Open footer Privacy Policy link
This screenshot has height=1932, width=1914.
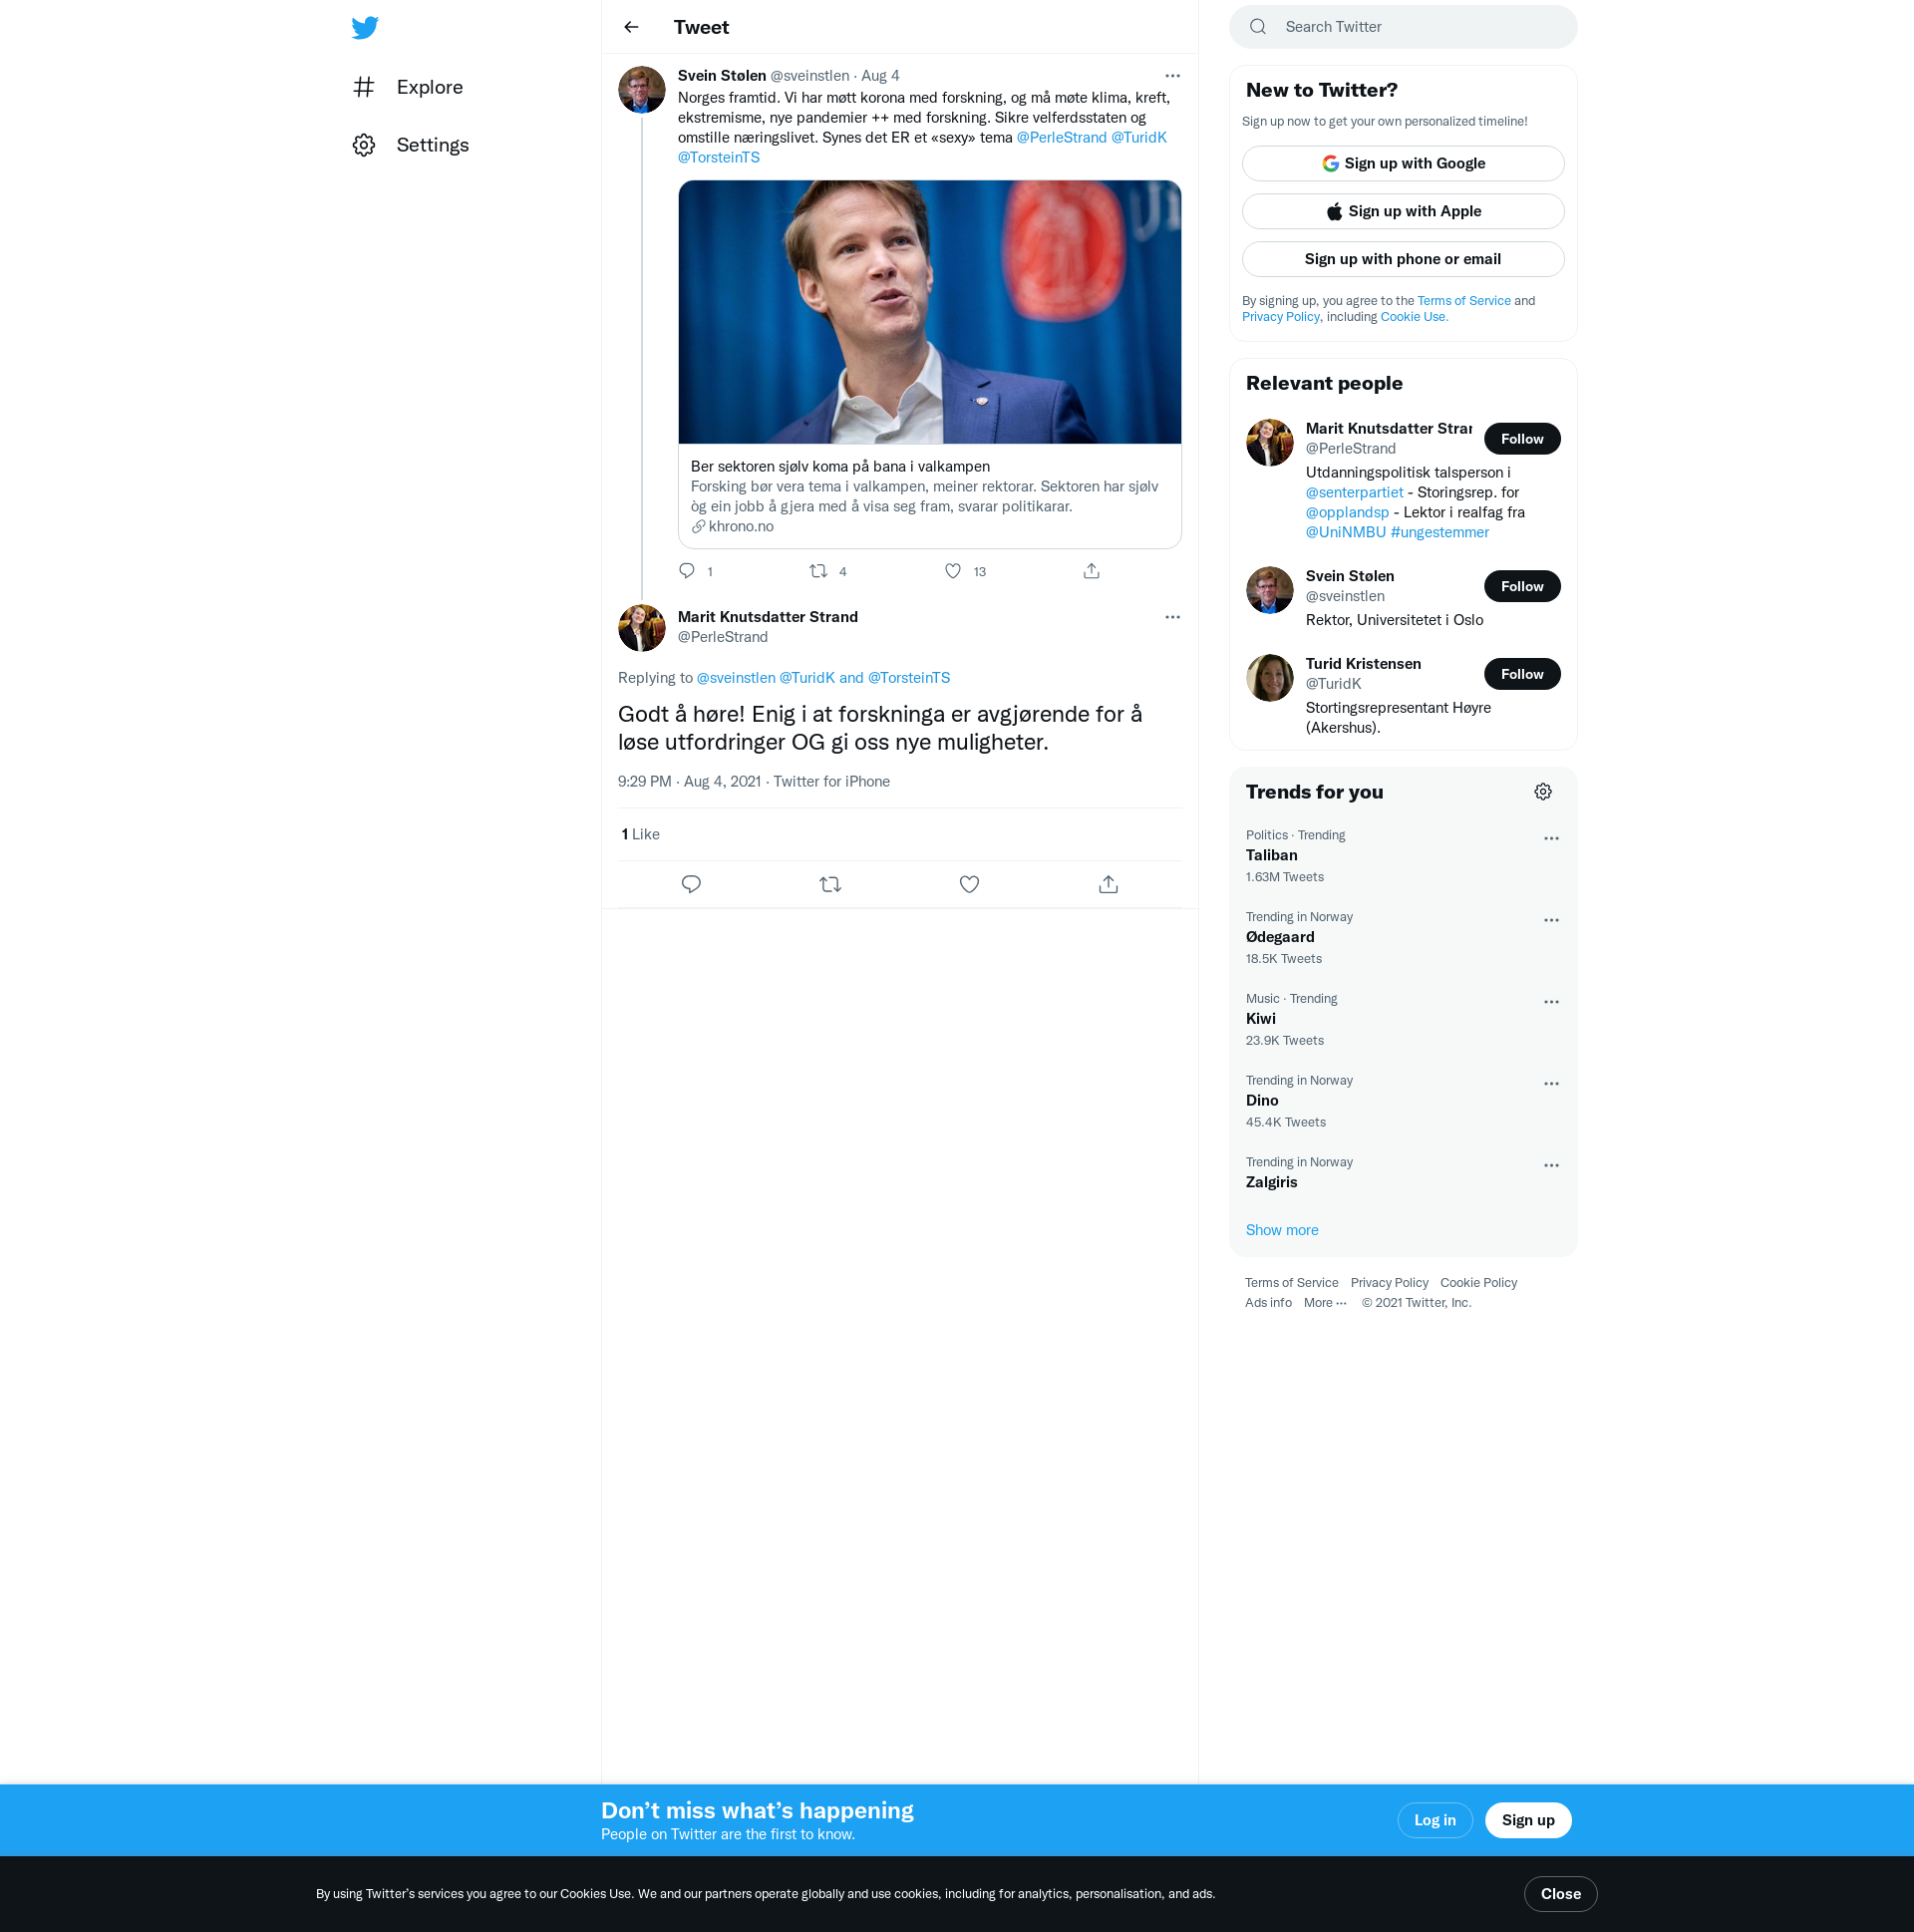coord(1389,1283)
